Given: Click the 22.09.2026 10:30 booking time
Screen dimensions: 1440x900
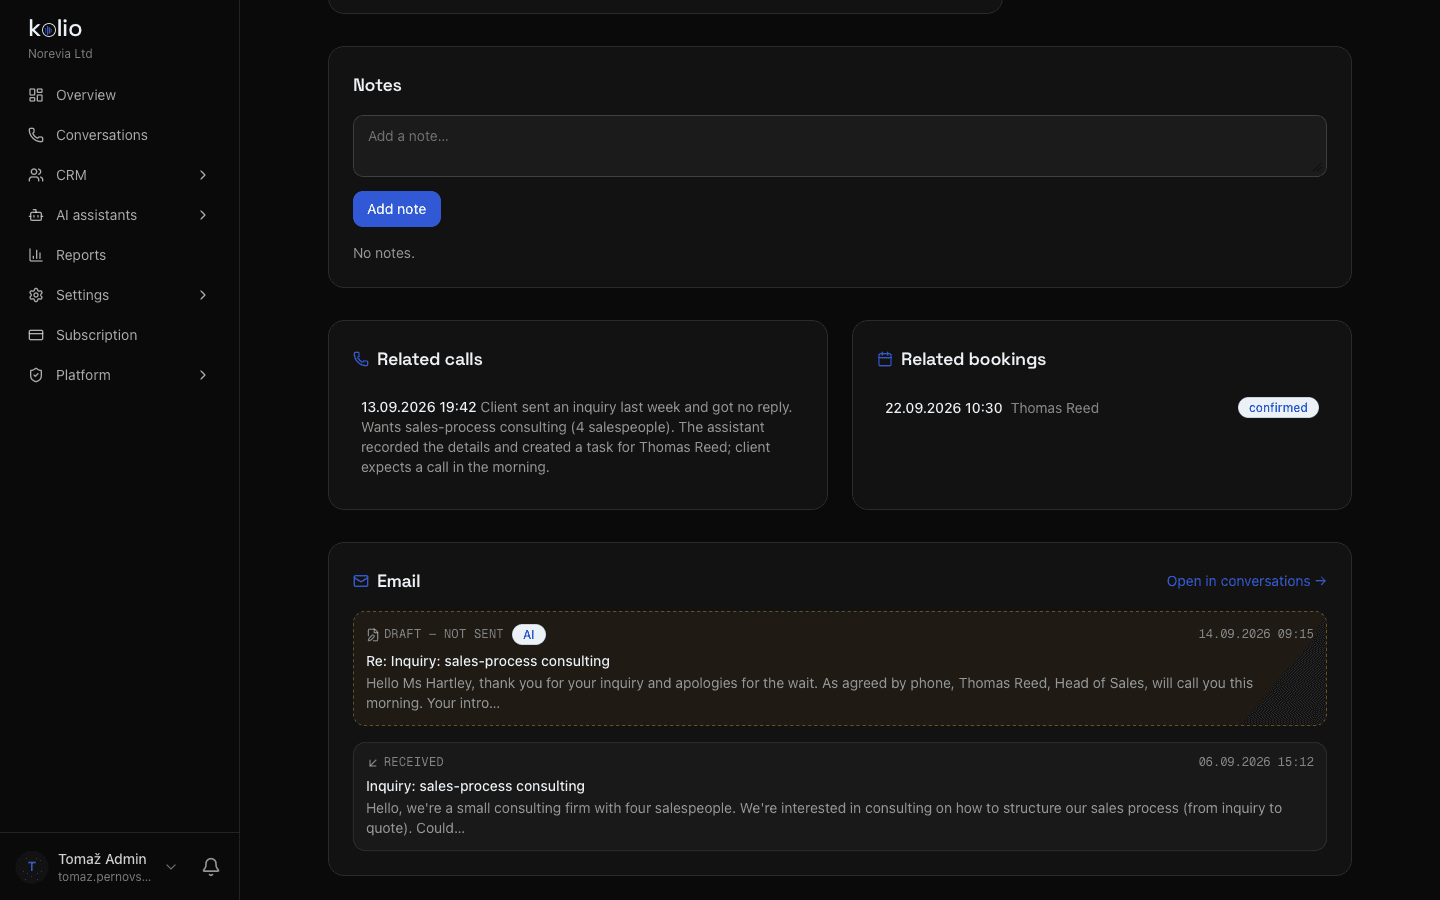Looking at the screenshot, I should point(943,408).
